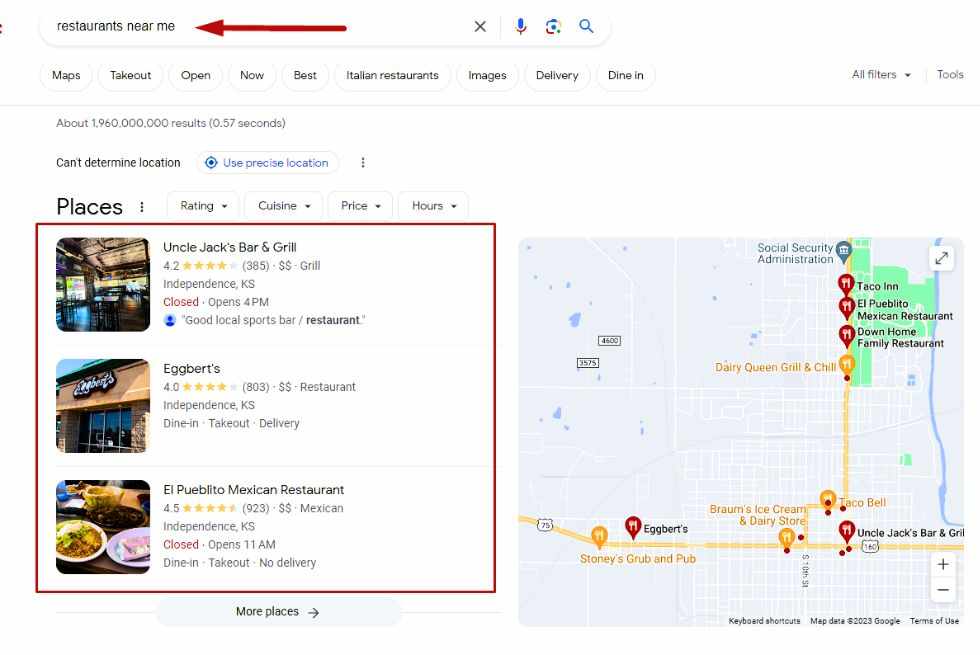Screen dimensions: 980x655
Task: Click the Uncle Jack's Bar & Grill photo
Action: pyautogui.click(x=103, y=284)
